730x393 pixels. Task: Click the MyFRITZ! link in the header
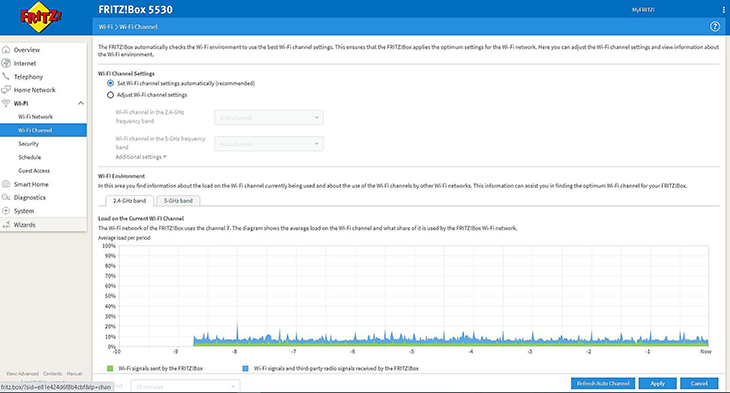tap(643, 10)
